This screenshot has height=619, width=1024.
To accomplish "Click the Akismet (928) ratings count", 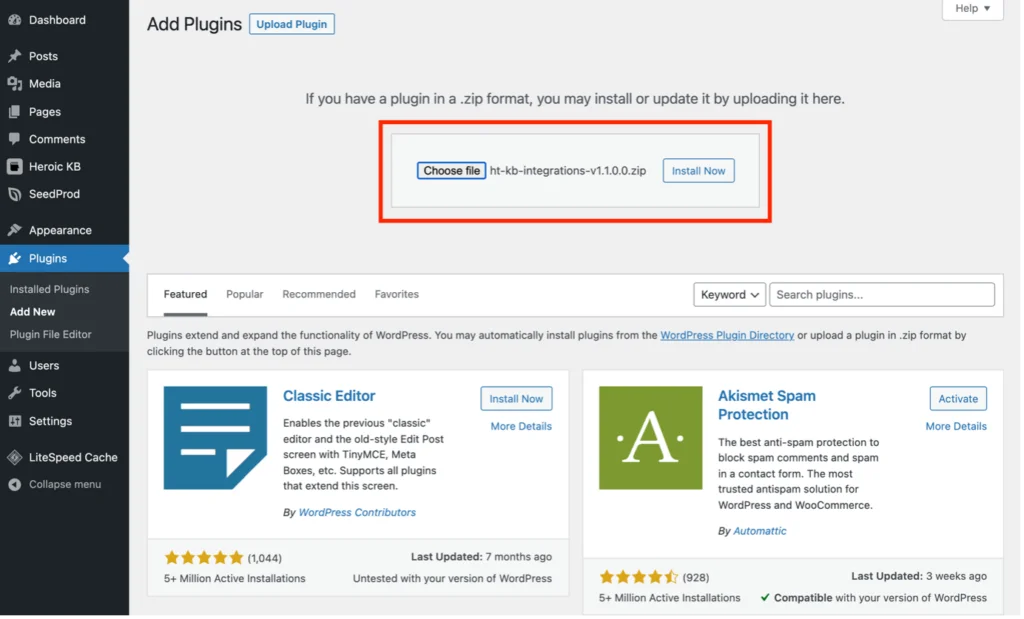I will [x=696, y=578].
